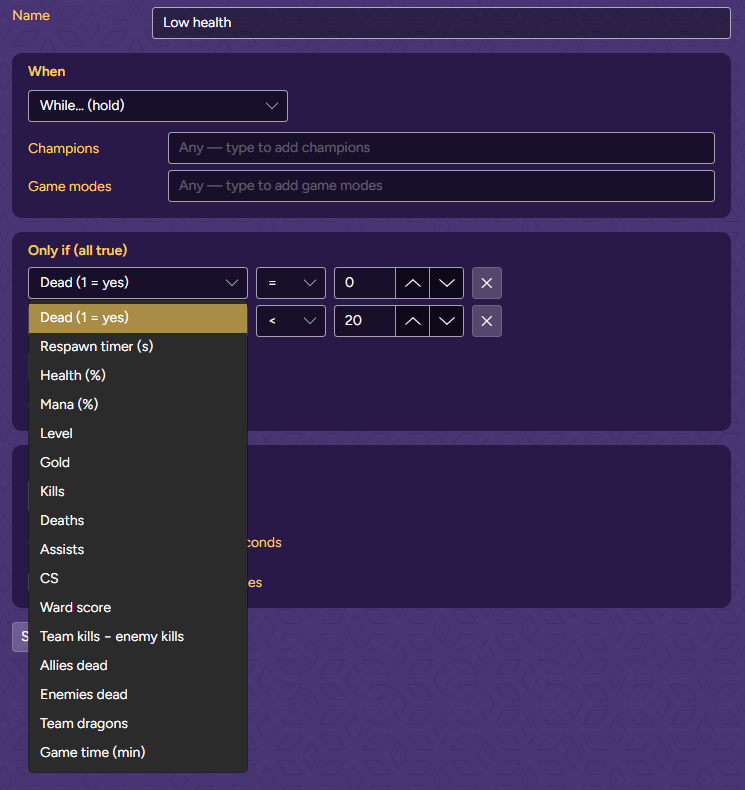Image resolution: width=745 pixels, height=790 pixels.
Task: Select Gold option in list
Action: click(138, 463)
